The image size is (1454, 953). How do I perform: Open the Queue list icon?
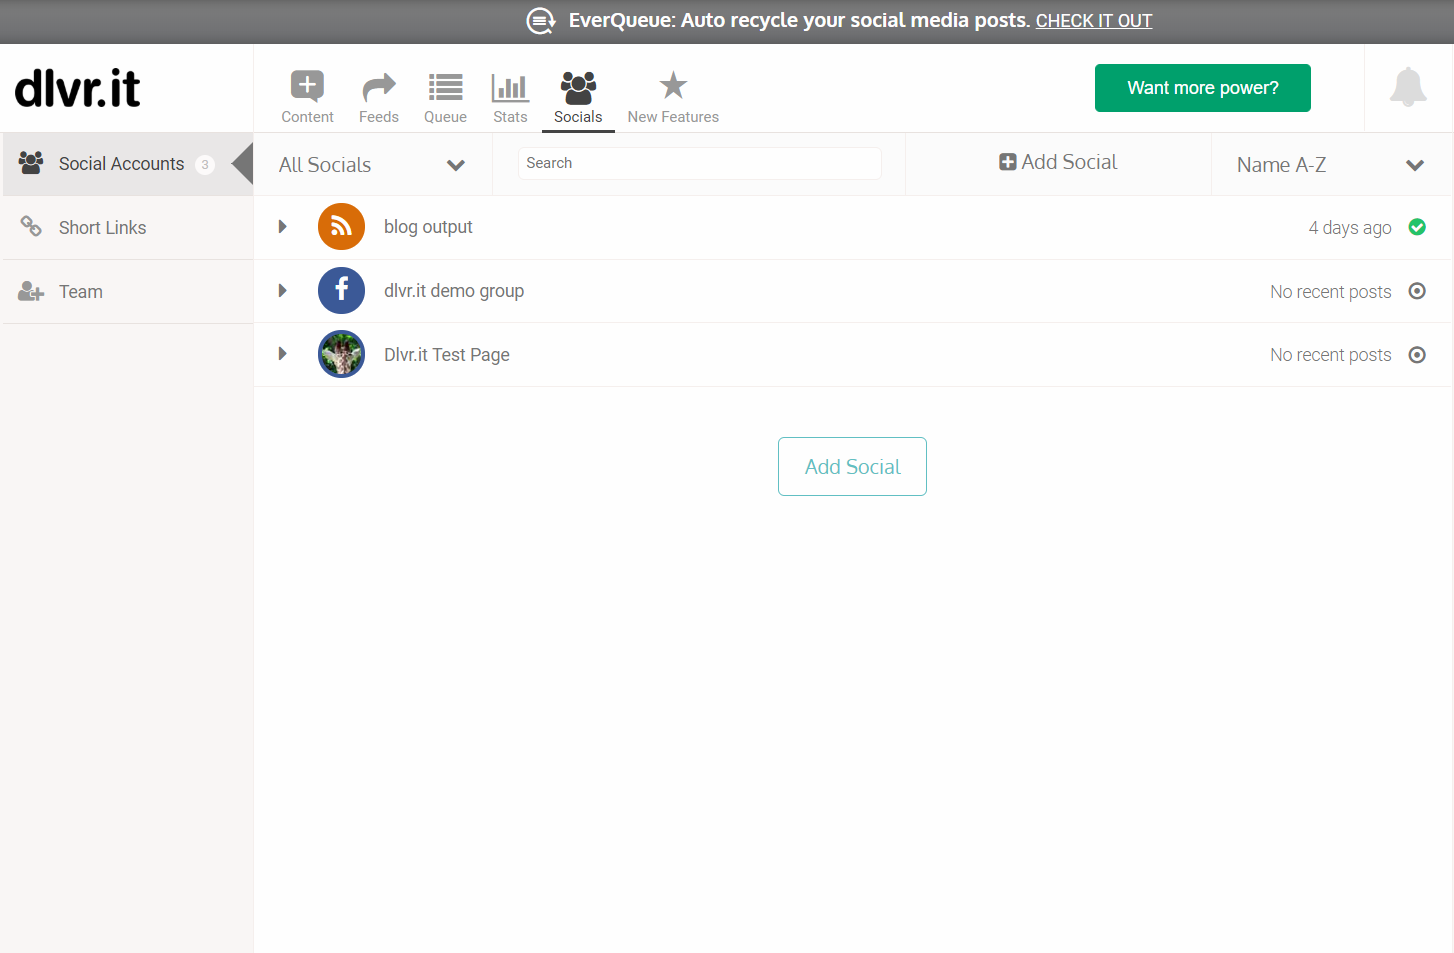pos(445,87)
